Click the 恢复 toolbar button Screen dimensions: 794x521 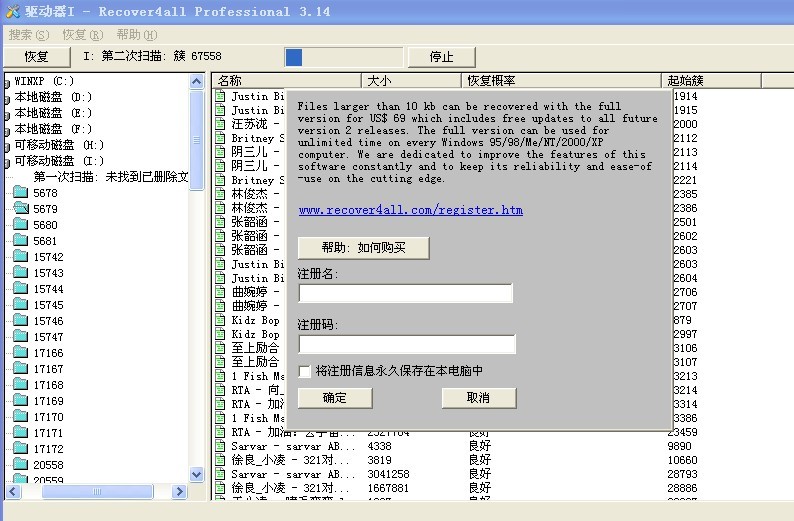click(36, 57)
